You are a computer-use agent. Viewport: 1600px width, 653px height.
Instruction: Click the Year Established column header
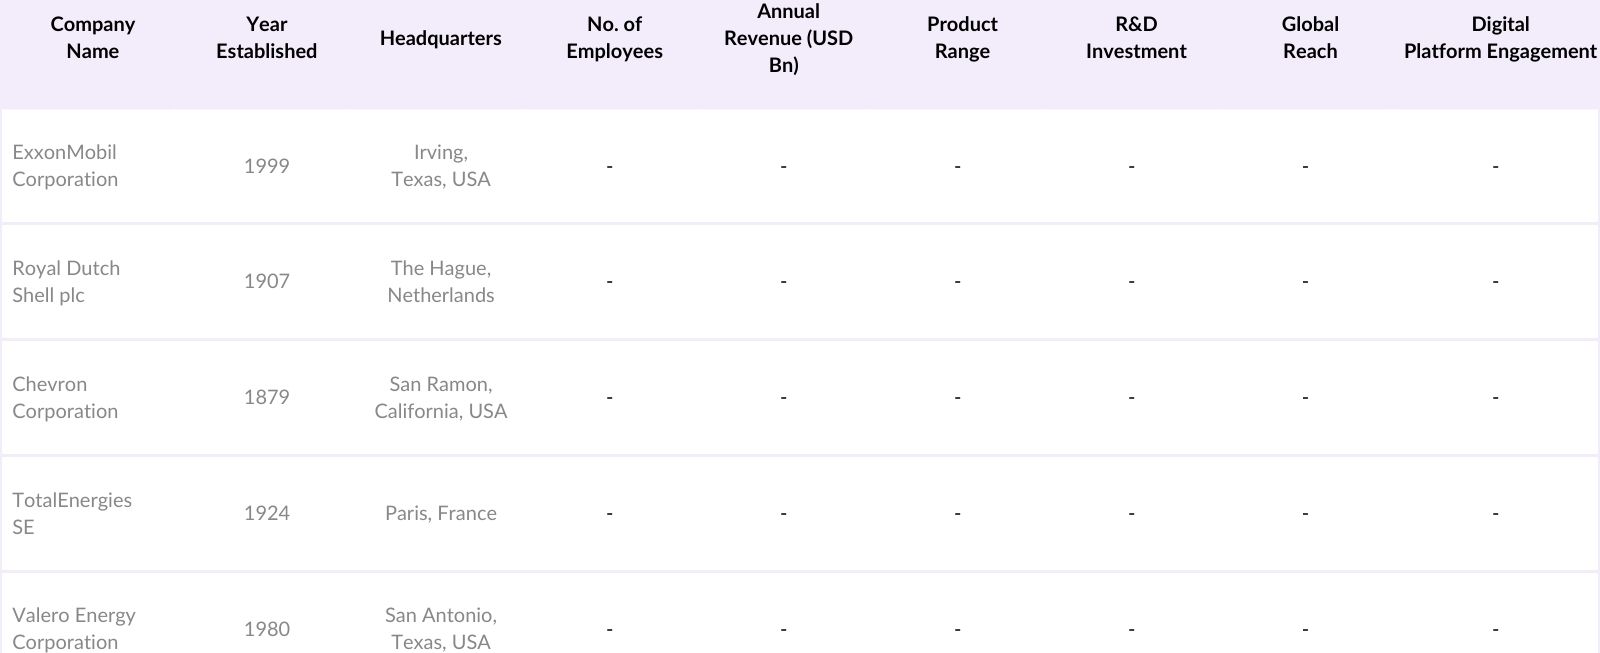tap(266, 38)
